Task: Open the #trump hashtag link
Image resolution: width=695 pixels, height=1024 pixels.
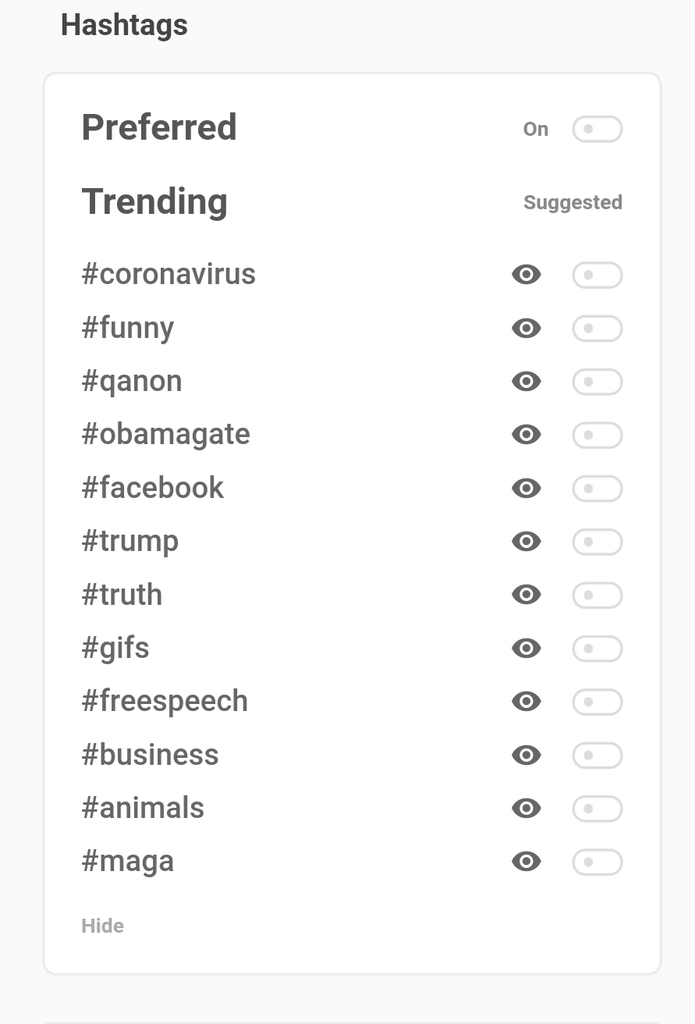Action: (x=130, y=541)
